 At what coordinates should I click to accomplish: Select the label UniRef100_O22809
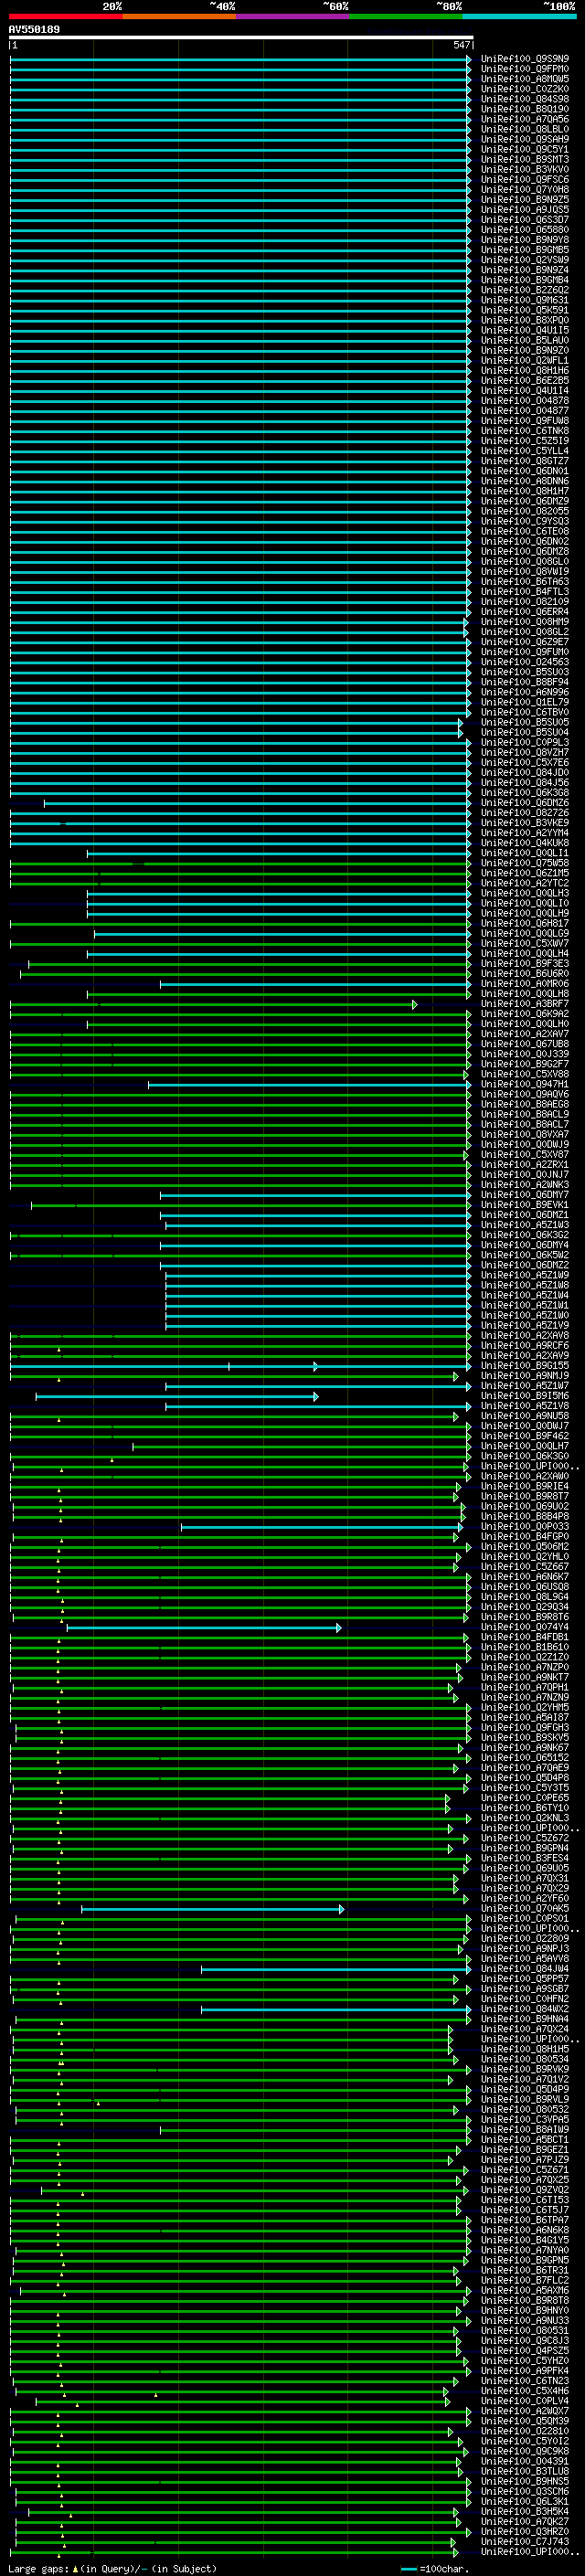click(525, 1939)
